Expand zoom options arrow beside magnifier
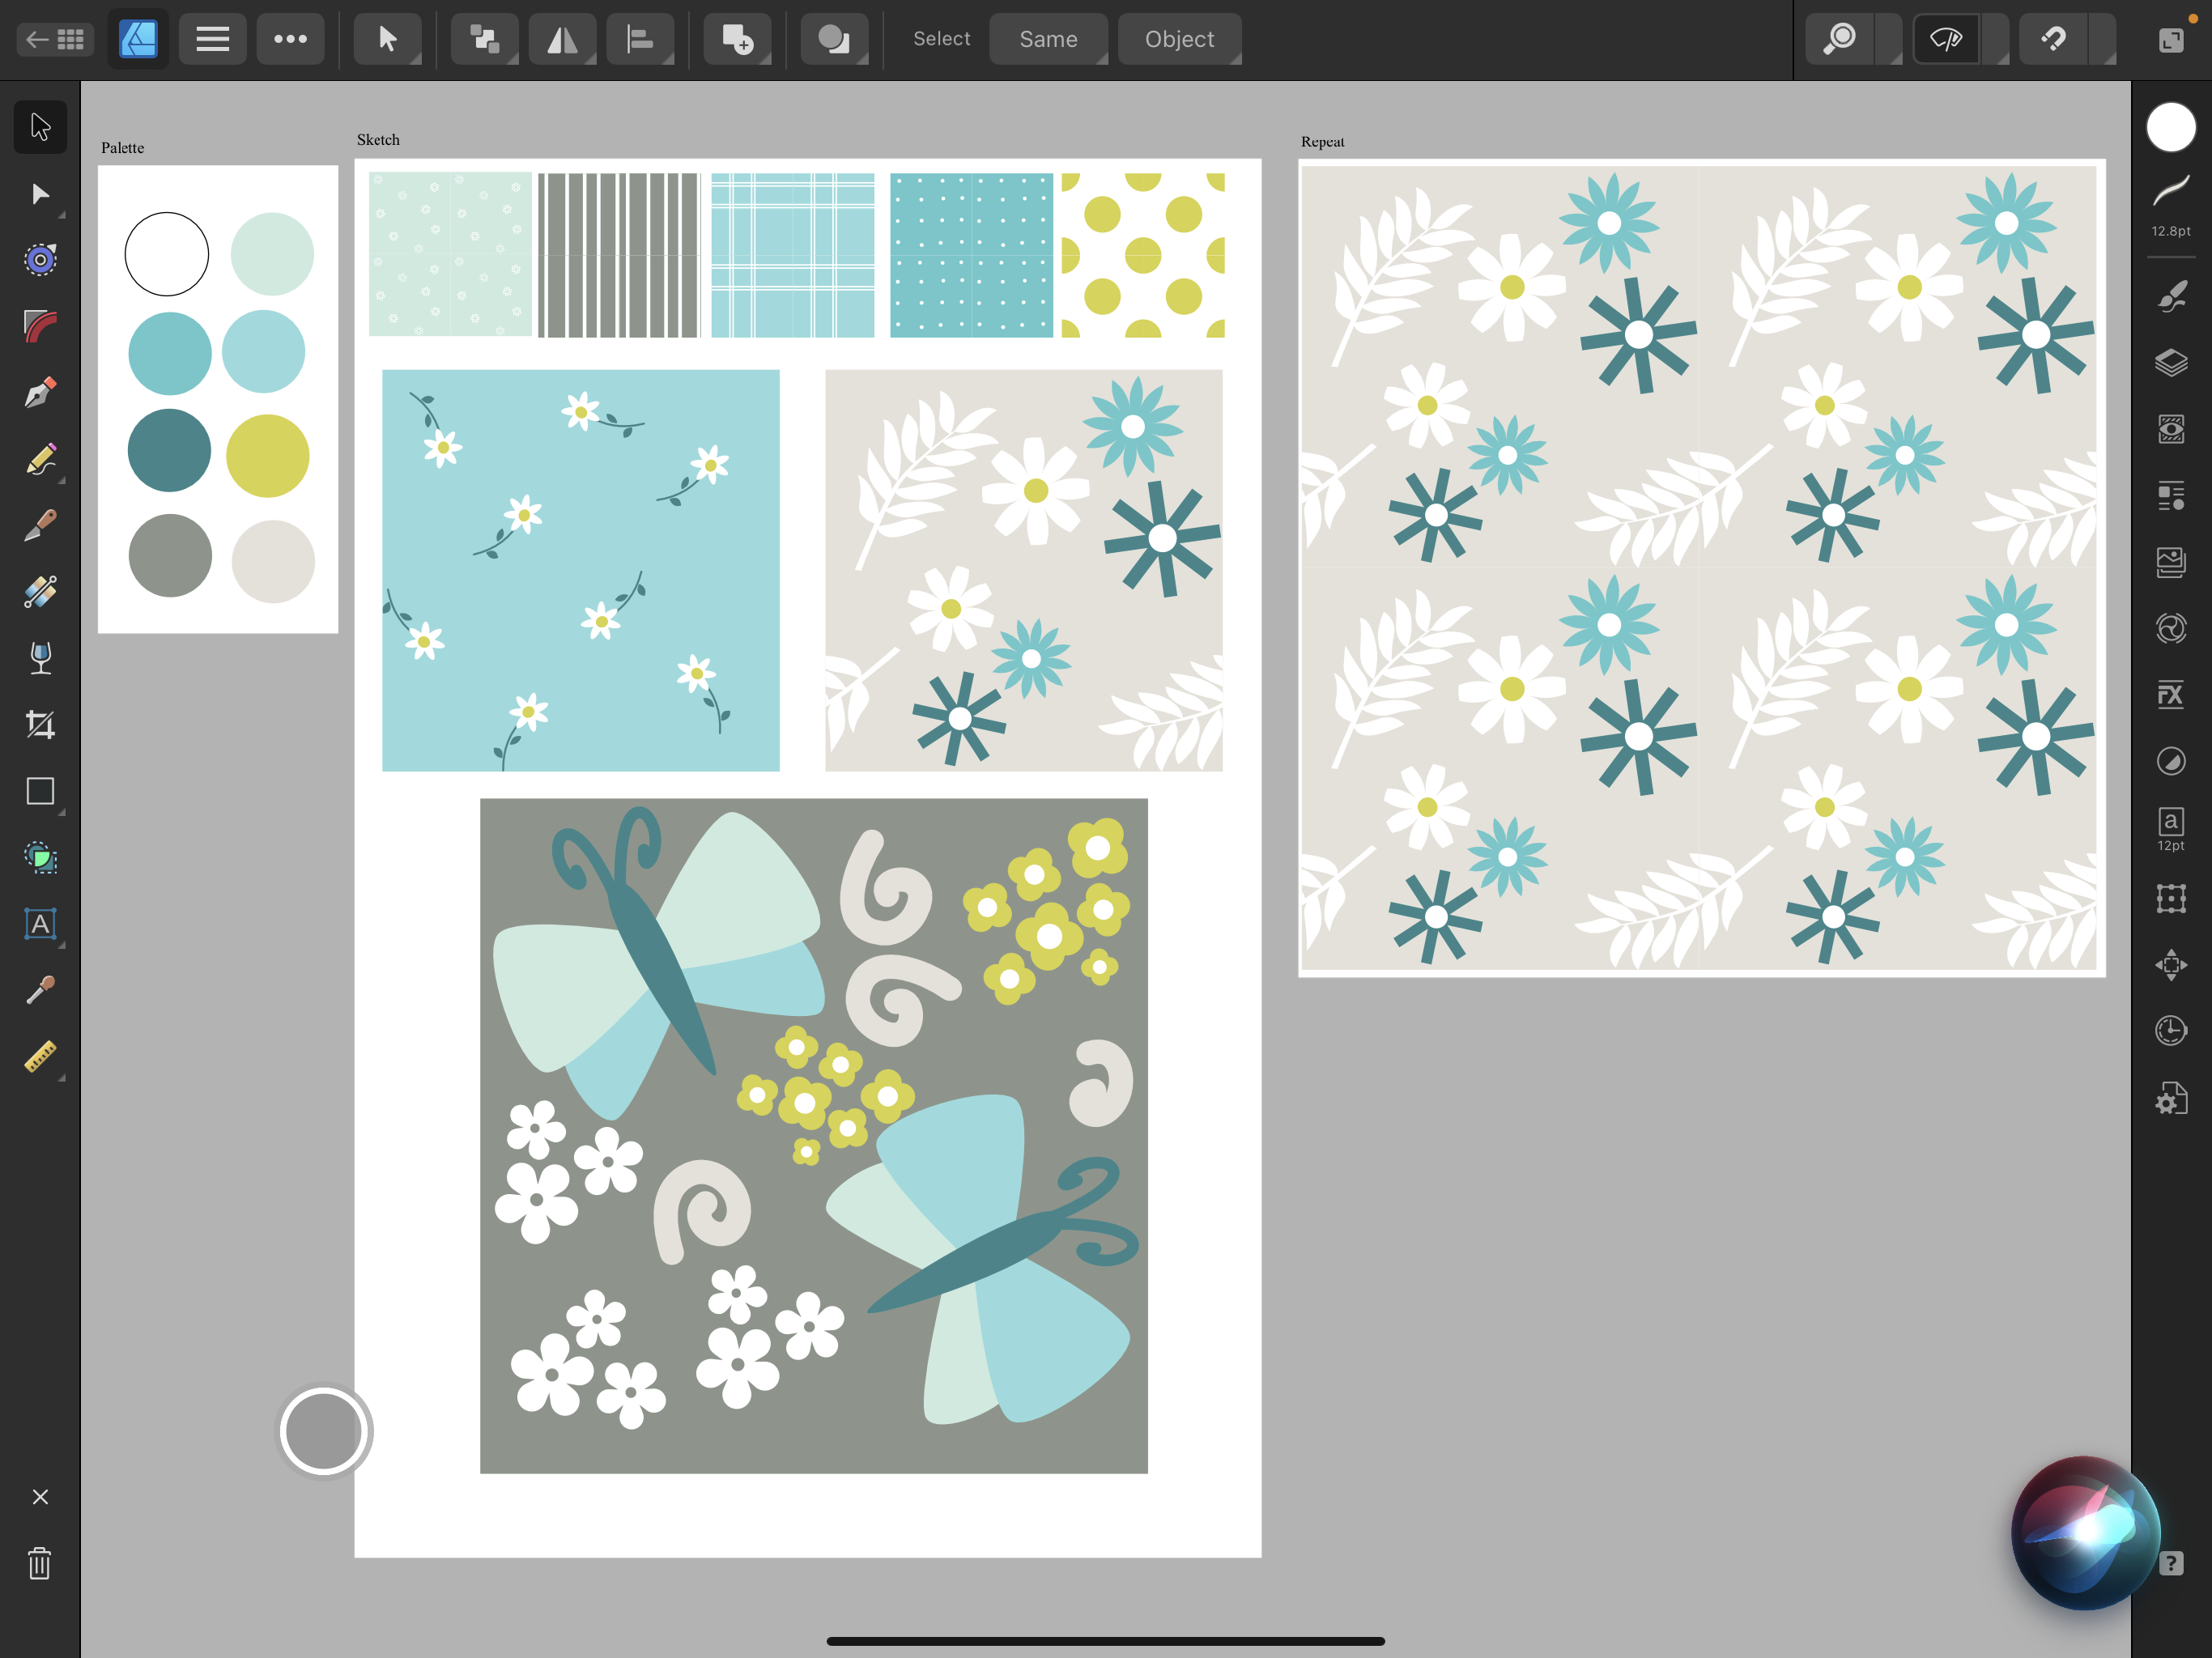The height and width of the screenshot is (1658, 2212). click(x=1889, y=39)
